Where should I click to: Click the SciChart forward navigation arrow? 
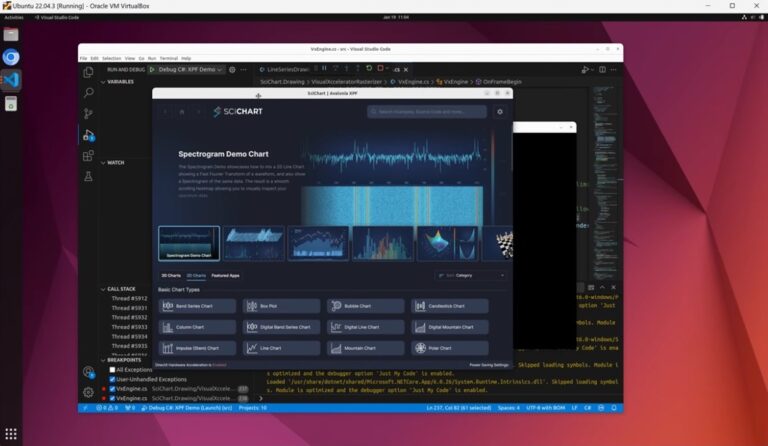[x=198, y=112]
